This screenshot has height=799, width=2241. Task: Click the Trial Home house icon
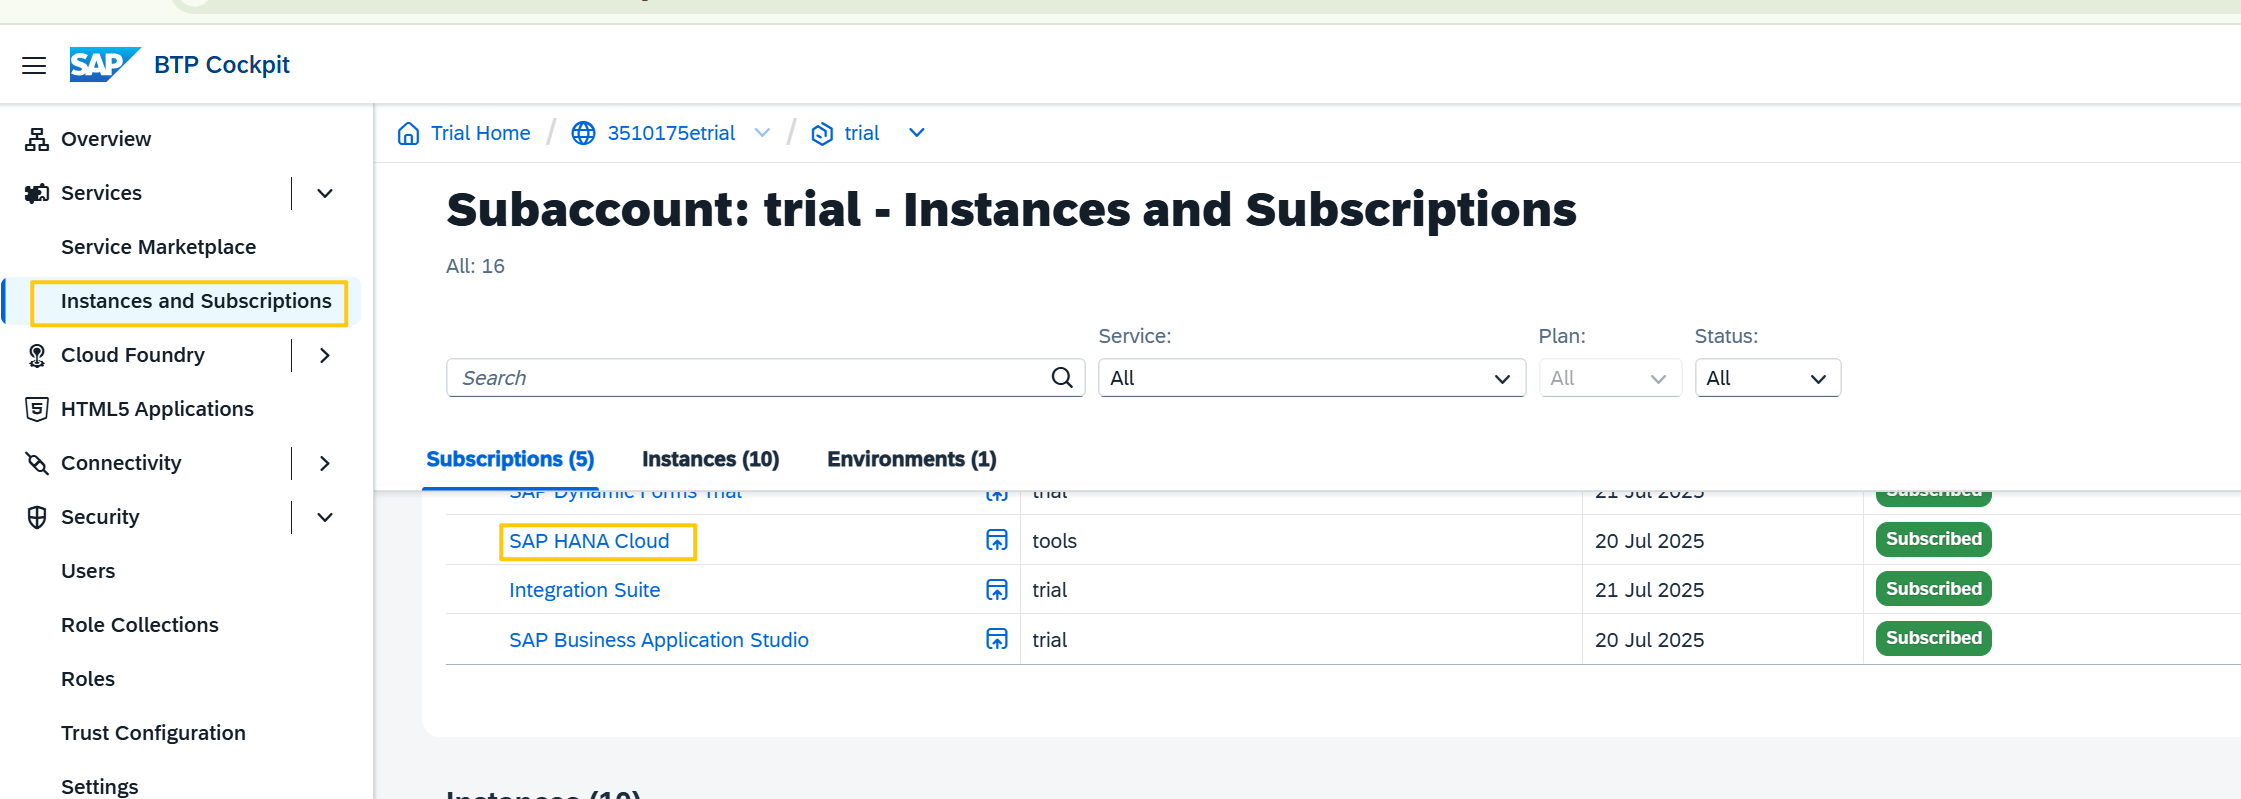point(408,133)
